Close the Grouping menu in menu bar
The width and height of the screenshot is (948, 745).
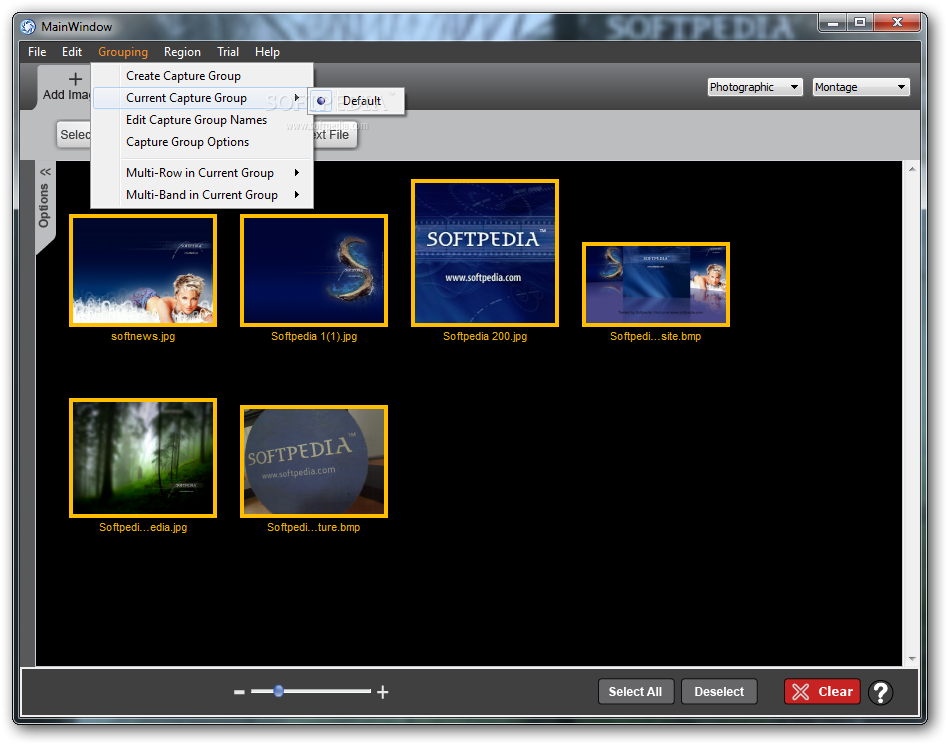[x=123, y=52]
